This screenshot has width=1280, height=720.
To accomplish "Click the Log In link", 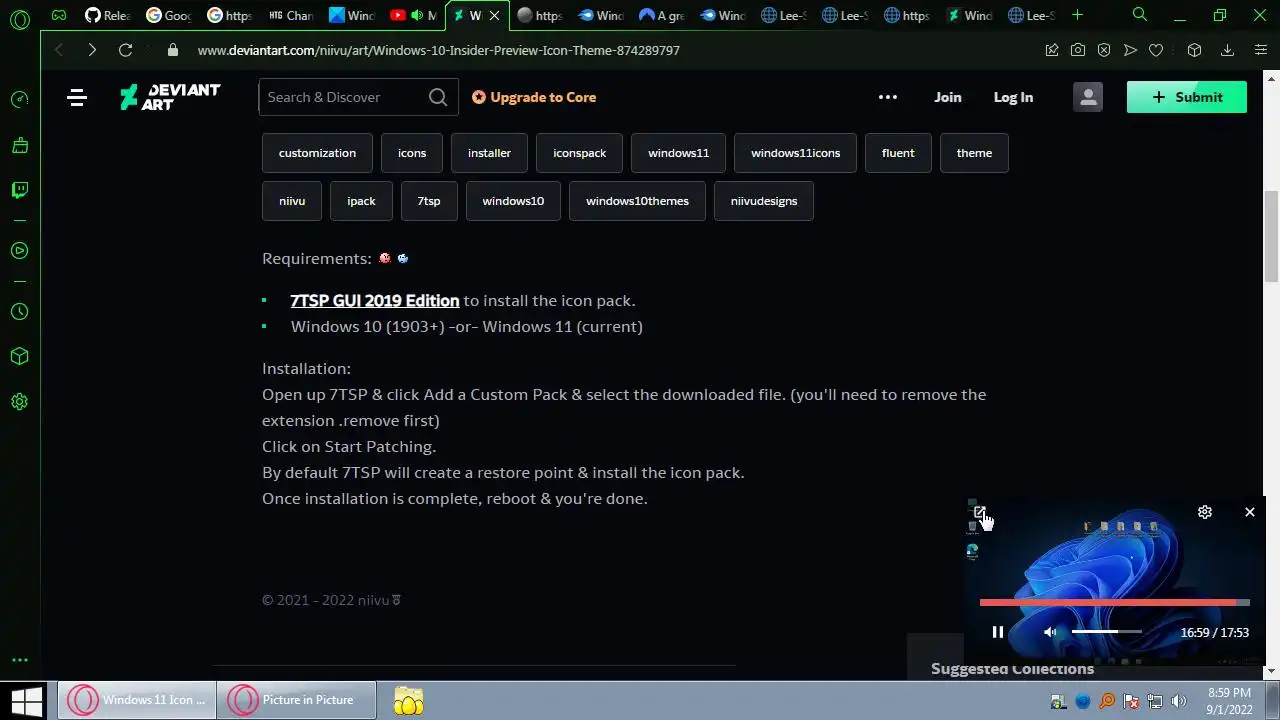I will 1013,97.
